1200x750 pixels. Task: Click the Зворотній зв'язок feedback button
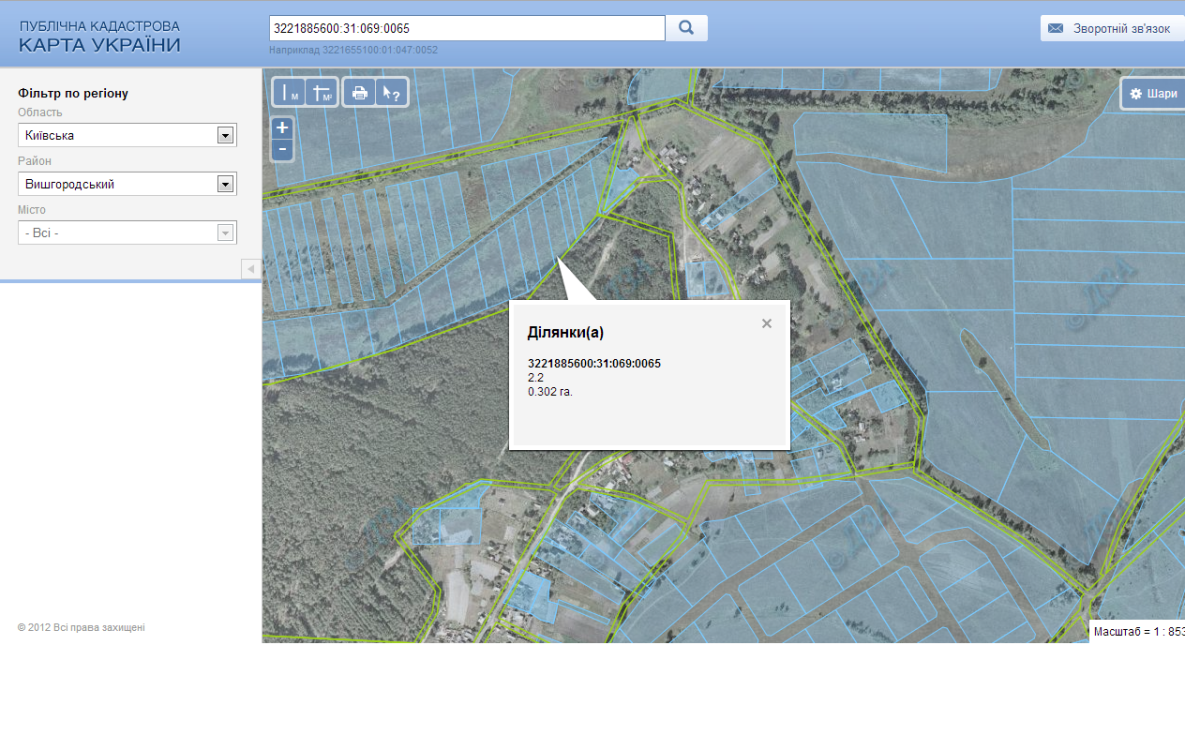pyautogui.click(x=1111, y=29)
